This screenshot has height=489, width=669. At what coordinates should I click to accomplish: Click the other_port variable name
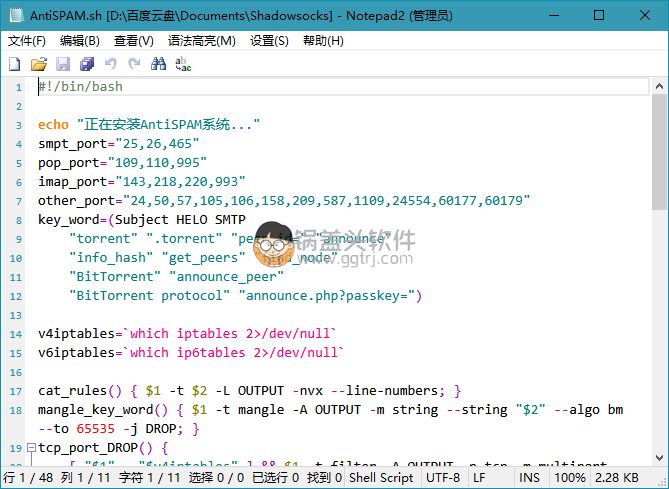pos(76,201)
